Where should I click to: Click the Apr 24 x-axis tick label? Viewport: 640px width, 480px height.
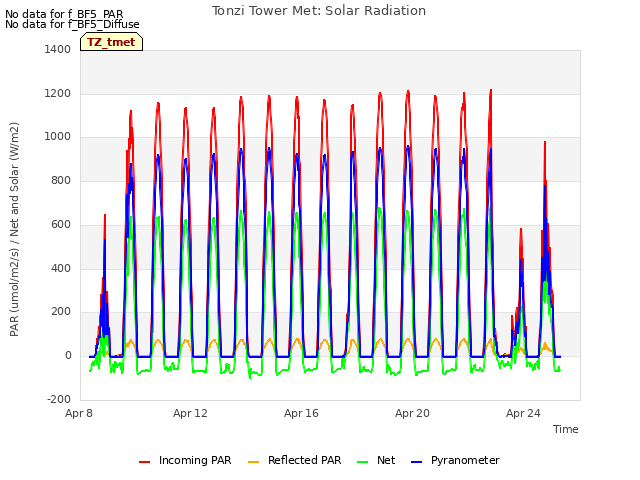523,413
